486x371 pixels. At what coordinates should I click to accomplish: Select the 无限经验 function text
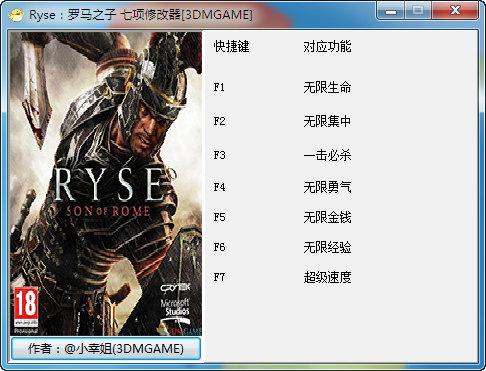pyautogui.click(x=327, y=247)
